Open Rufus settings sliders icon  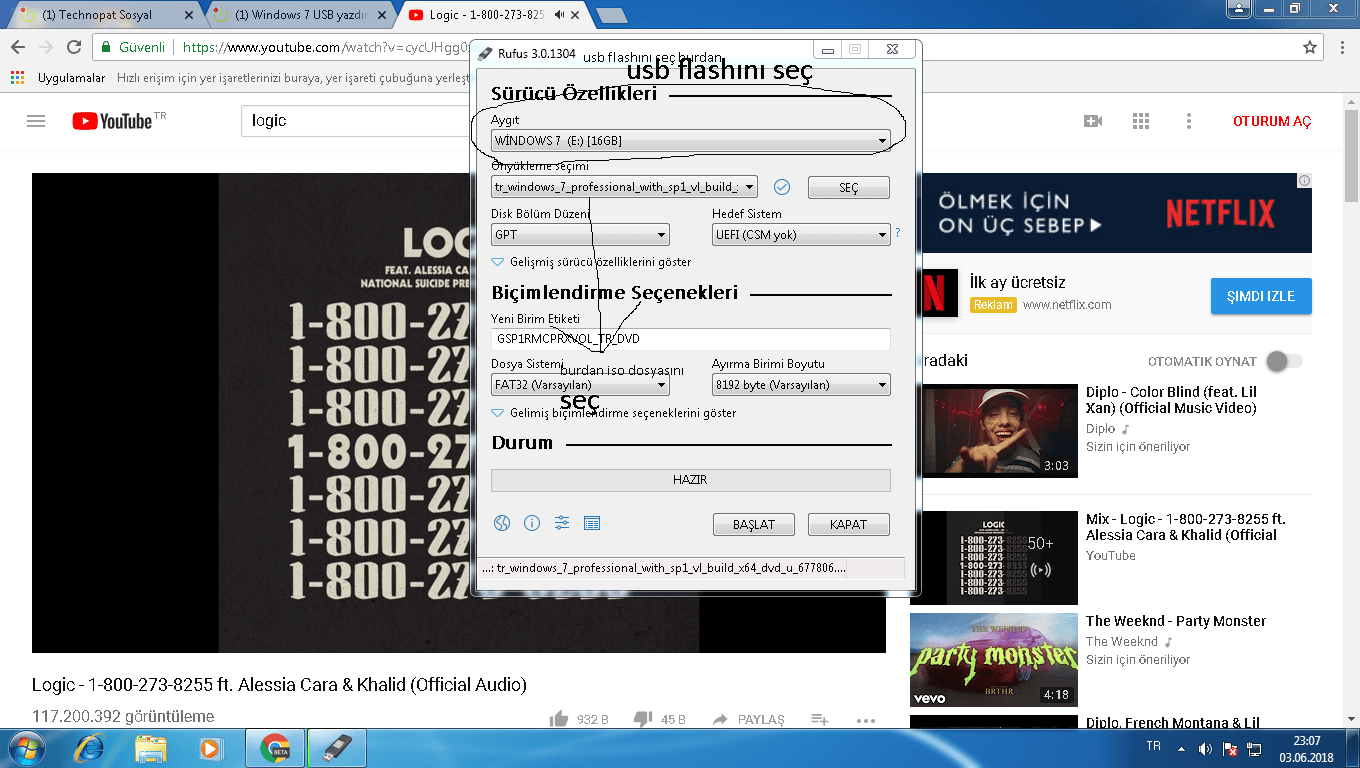562,523
